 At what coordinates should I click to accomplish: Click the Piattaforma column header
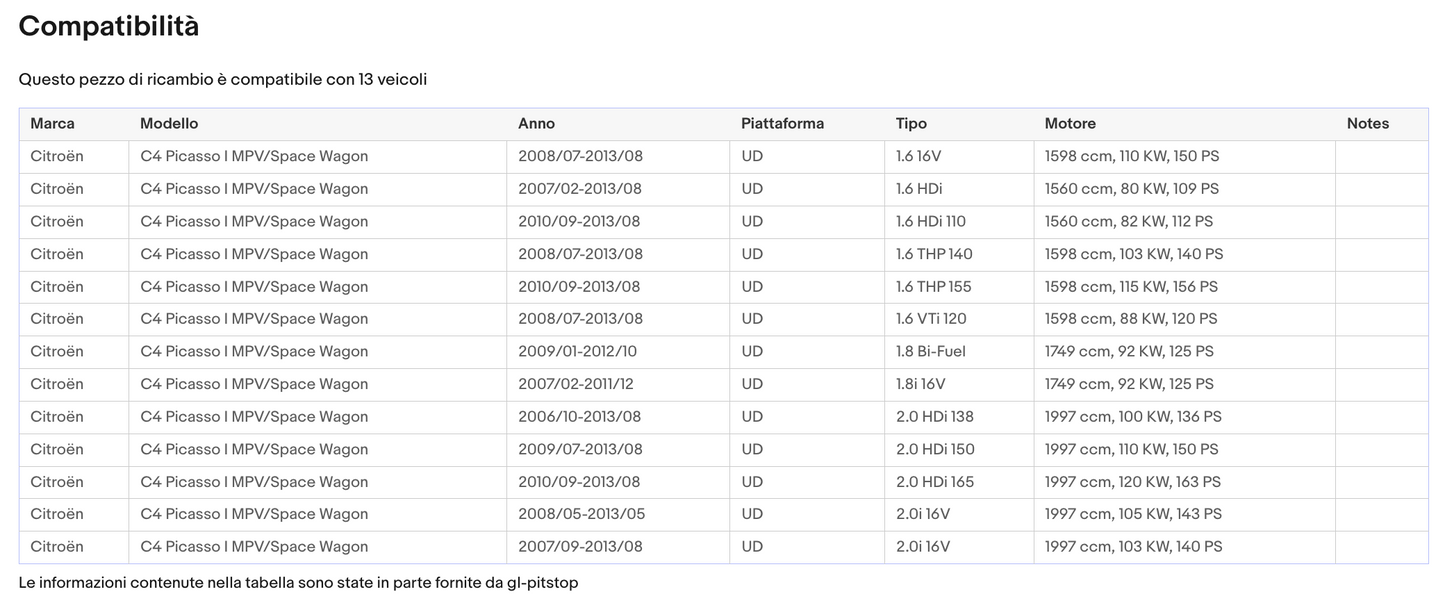(782, 124)
